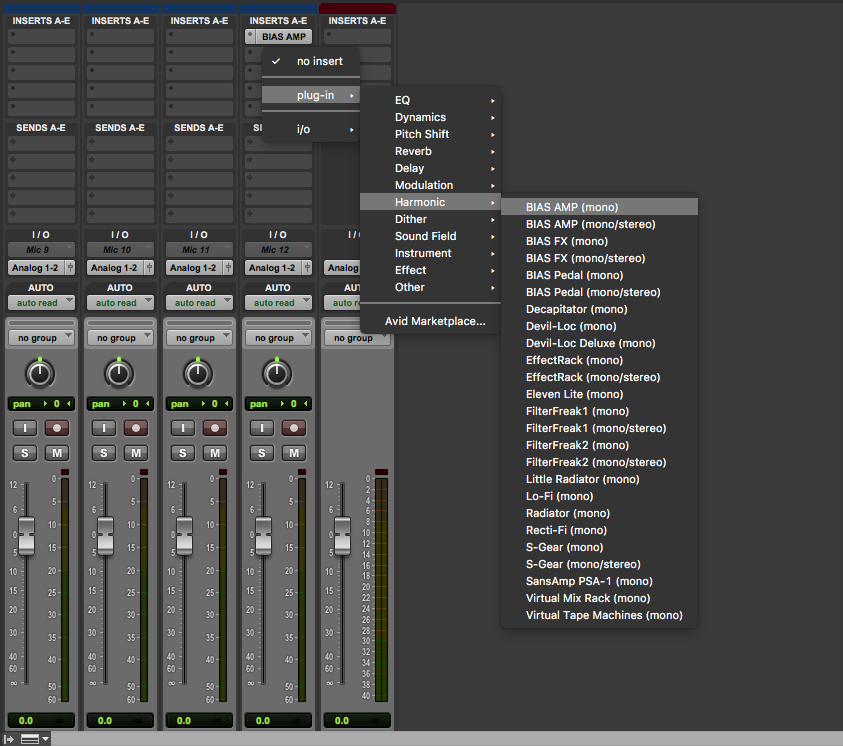Click the output window icon beside Mic 11's Analog 1-2

228,268
